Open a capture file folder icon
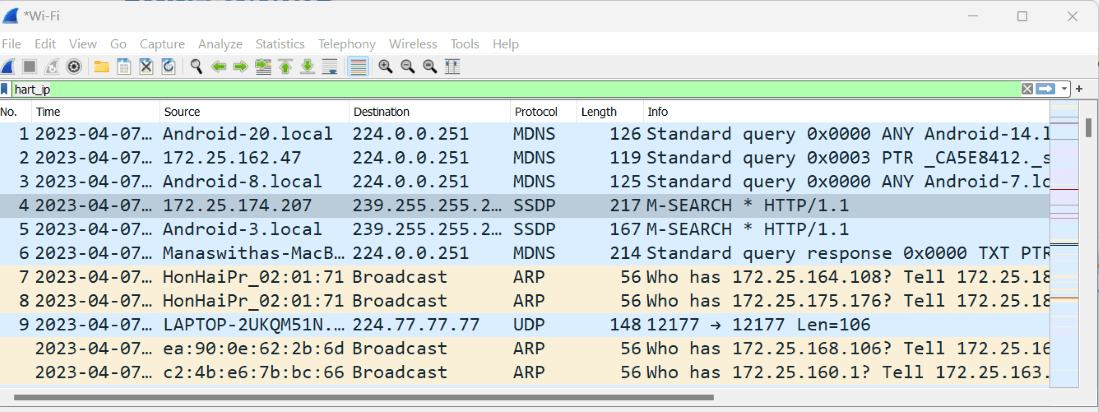Screen dimensions: 1099x412 pyautogui.click(x=101, y=67)
